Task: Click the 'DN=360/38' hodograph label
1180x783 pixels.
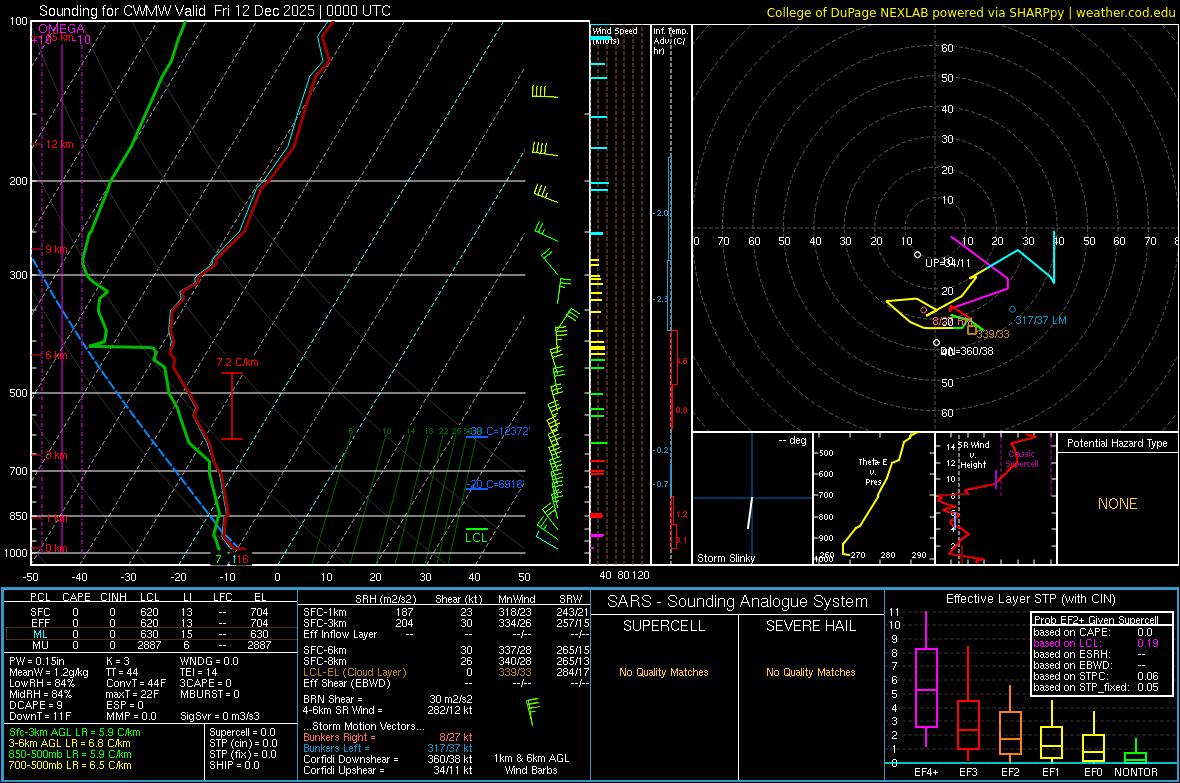Action: point(966,352)
